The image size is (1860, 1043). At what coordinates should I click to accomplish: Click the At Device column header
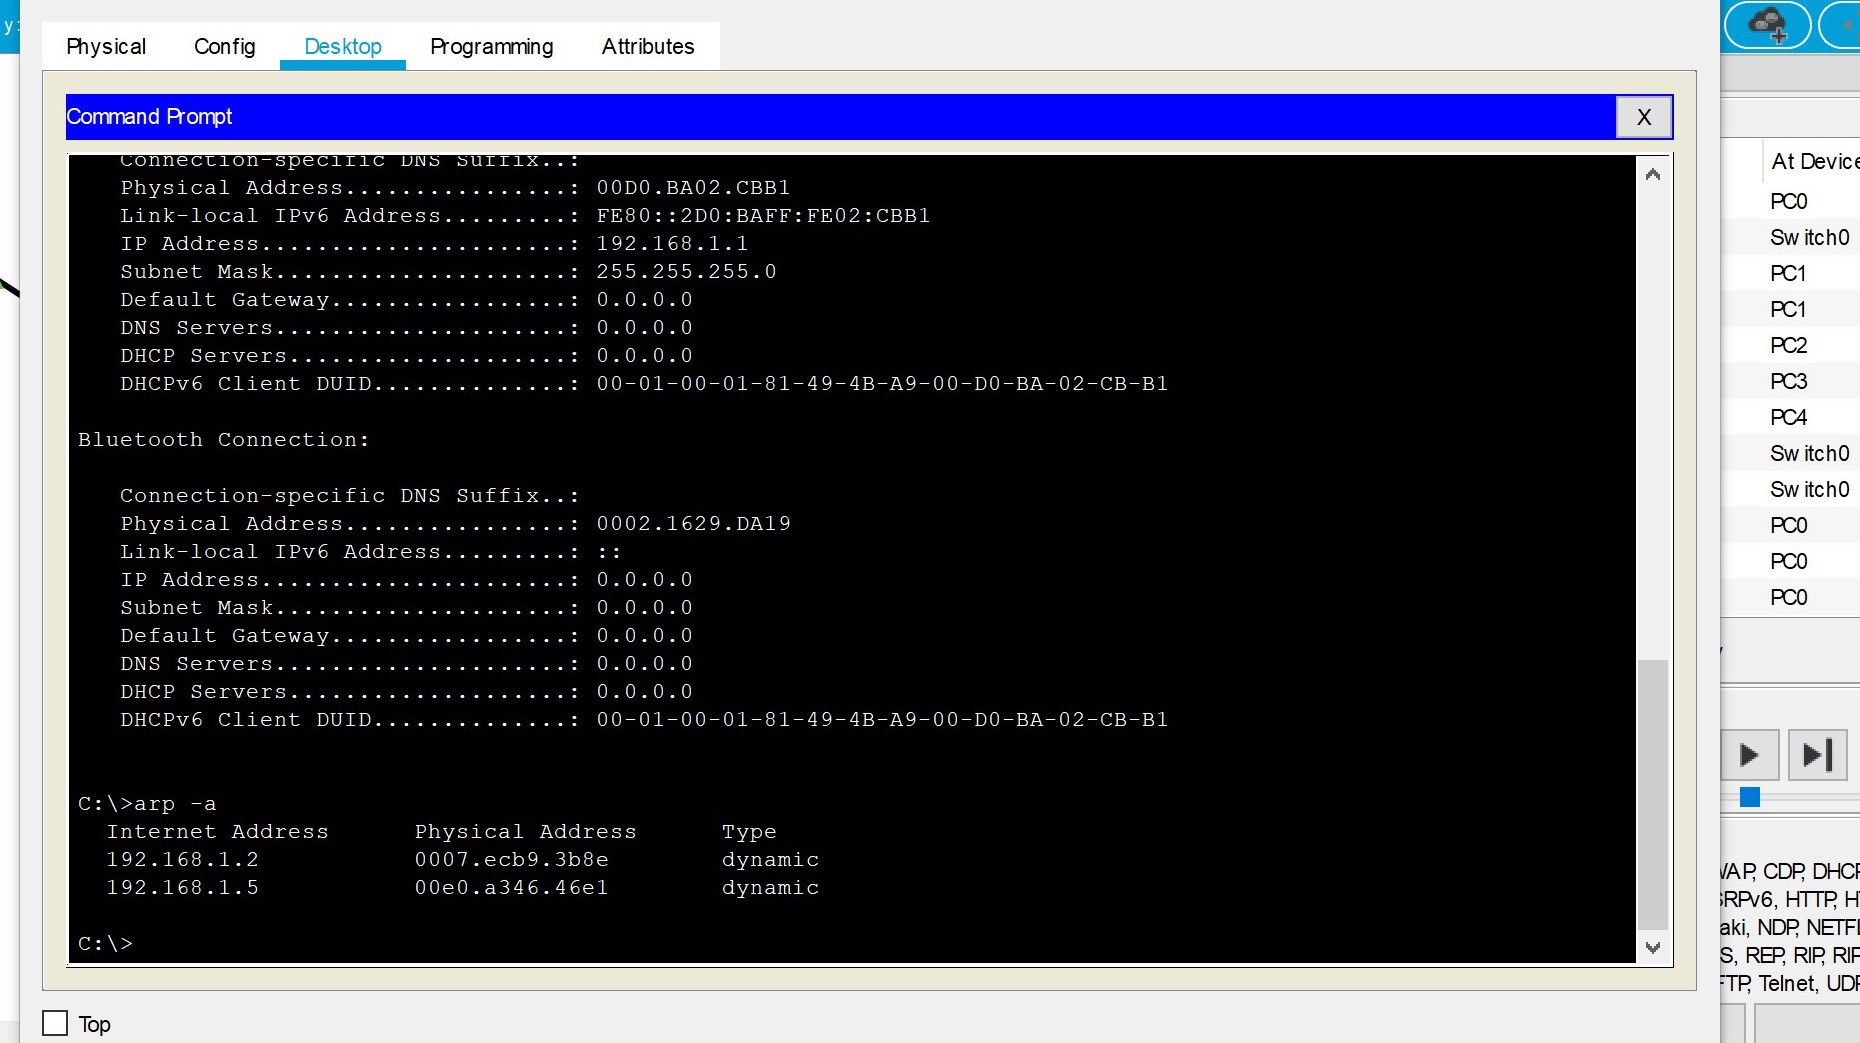[x=1815, y=161]
